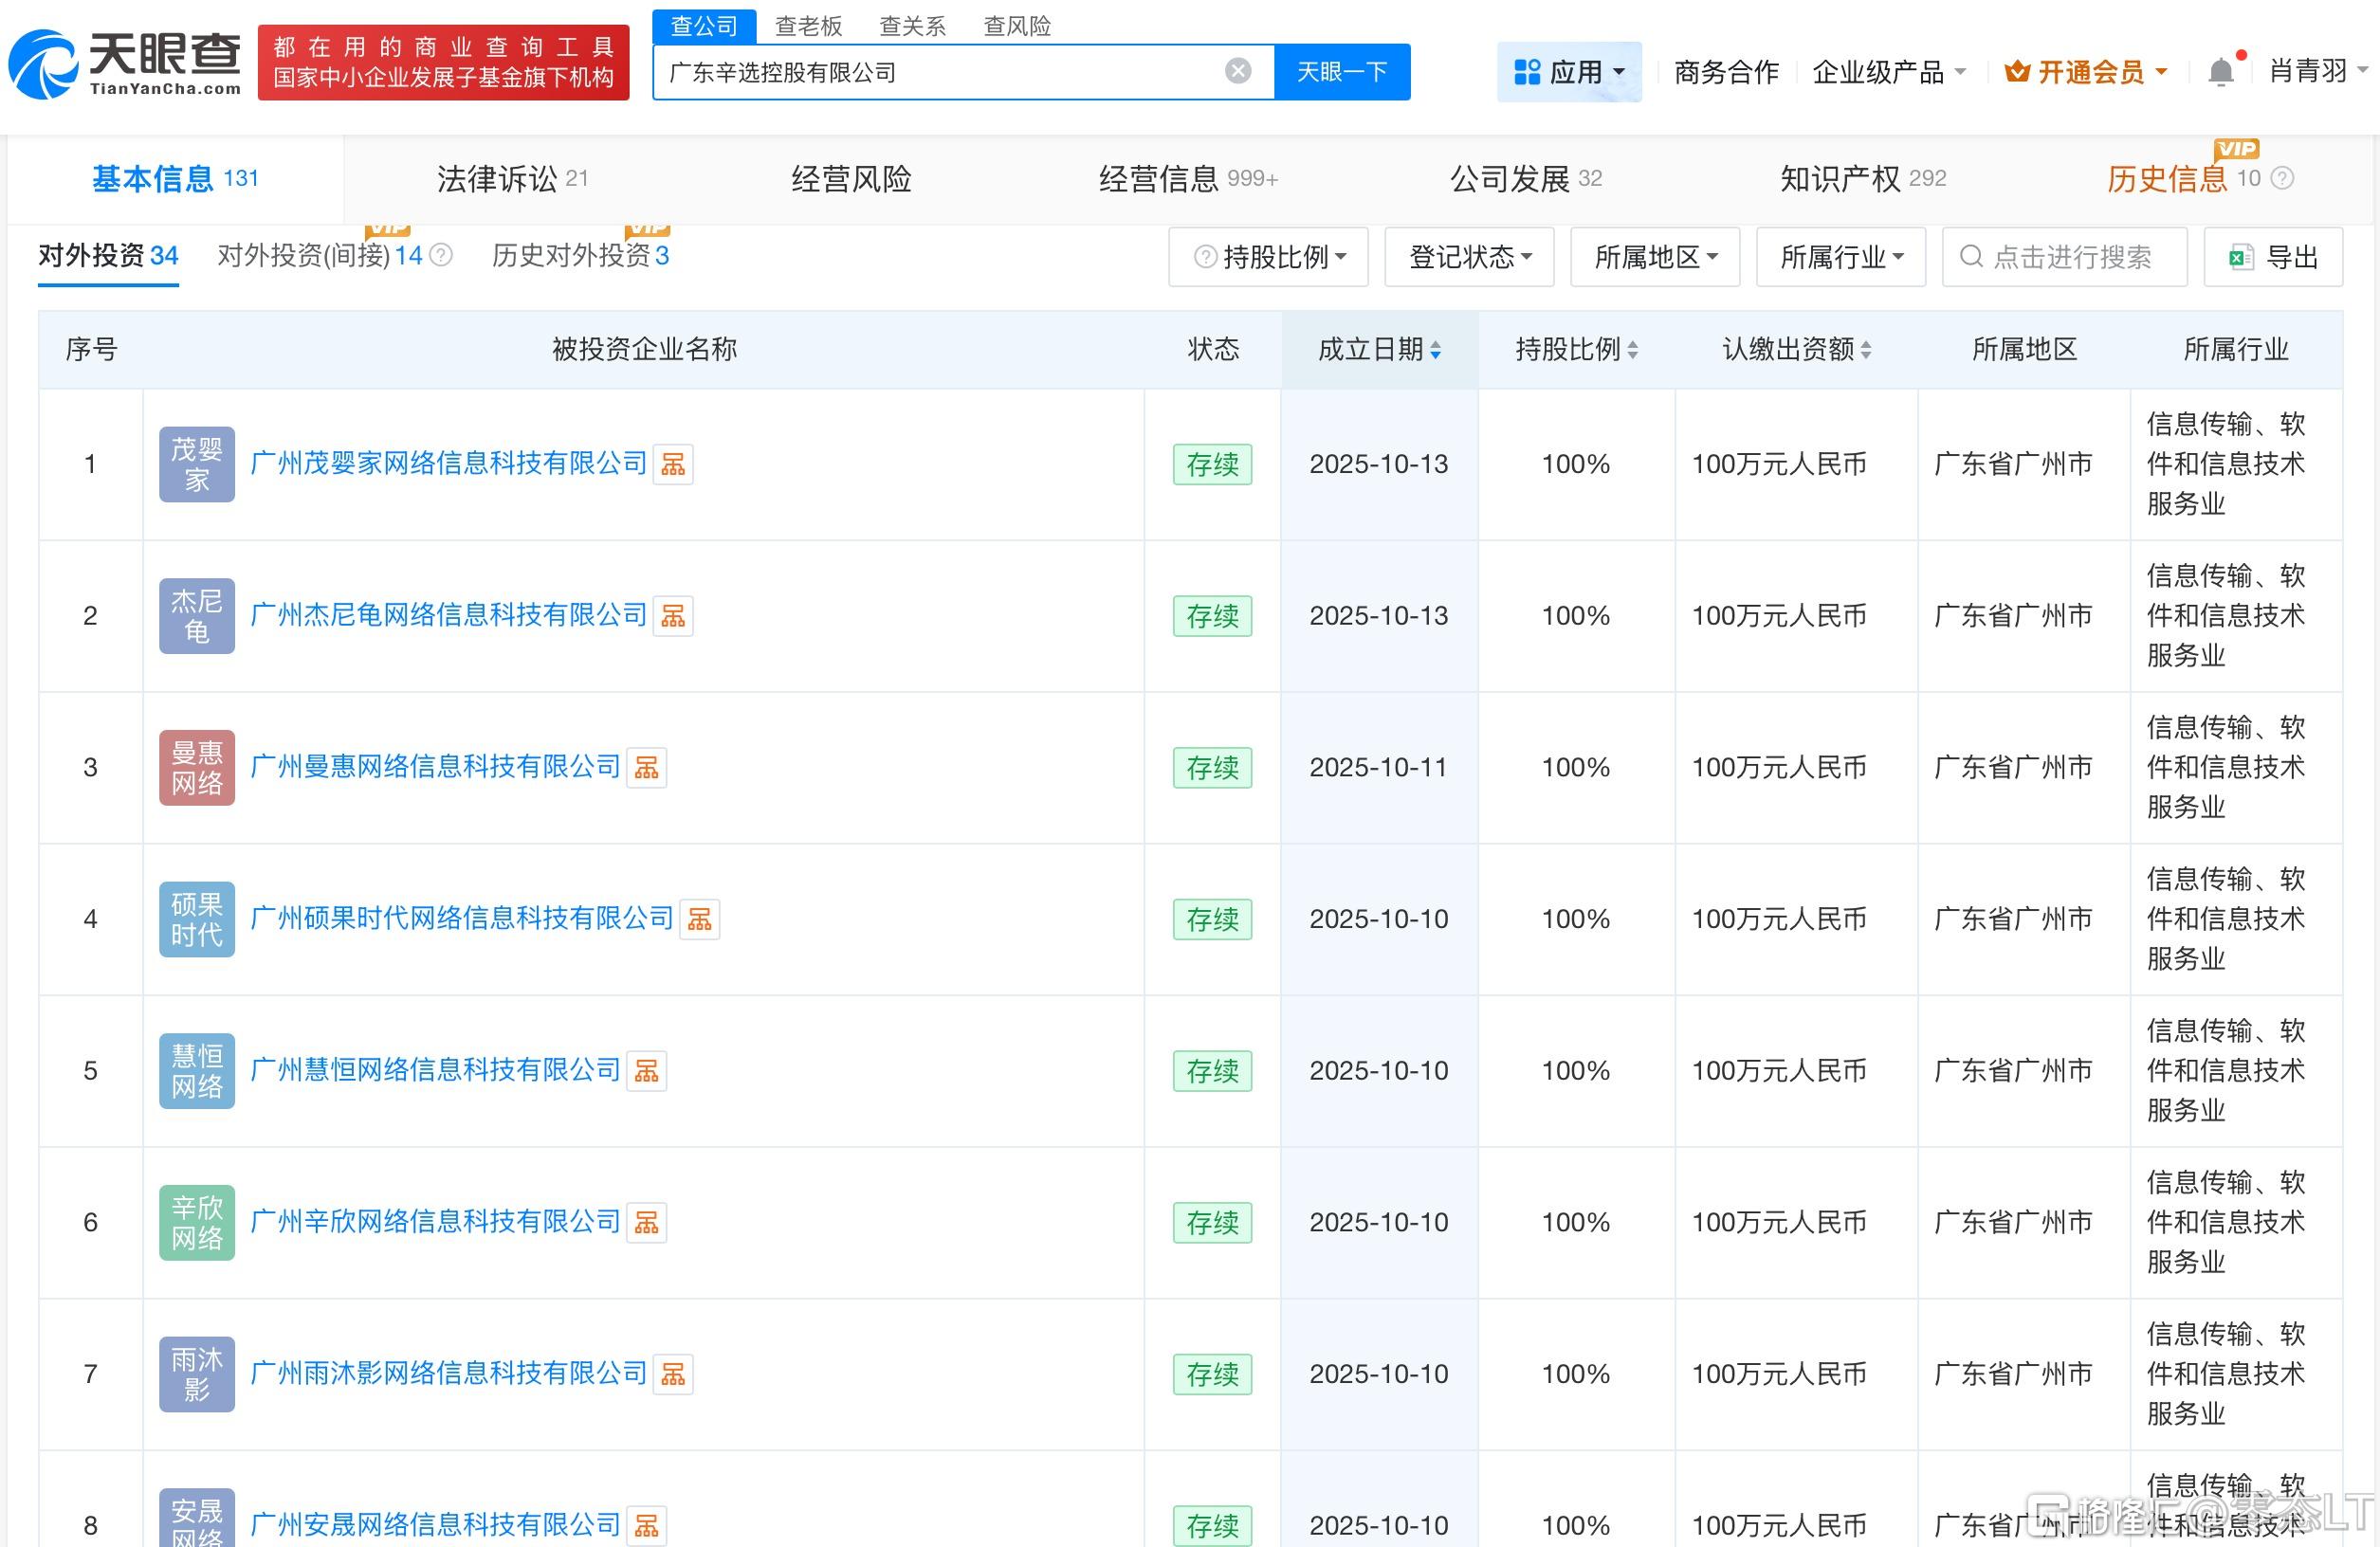Sort table by 持股比例 column
This screenshot has height=1547, width=2380.
tap(1633, 350)
